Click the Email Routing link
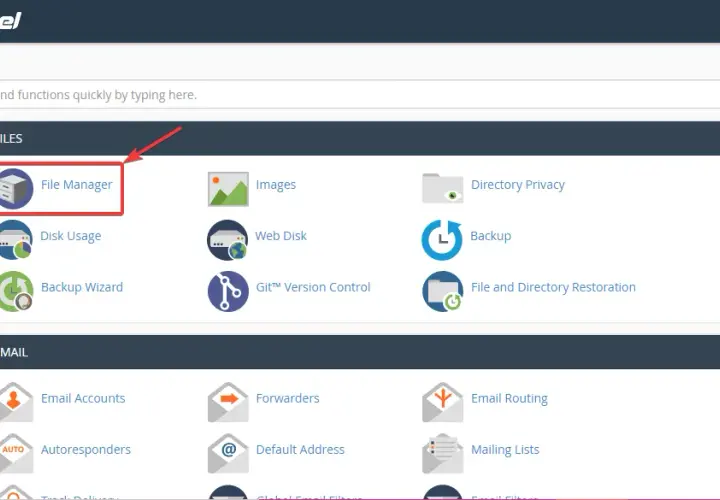Viewport: 720px width, 500px height. pyautogui.click(x=510, y=399)
